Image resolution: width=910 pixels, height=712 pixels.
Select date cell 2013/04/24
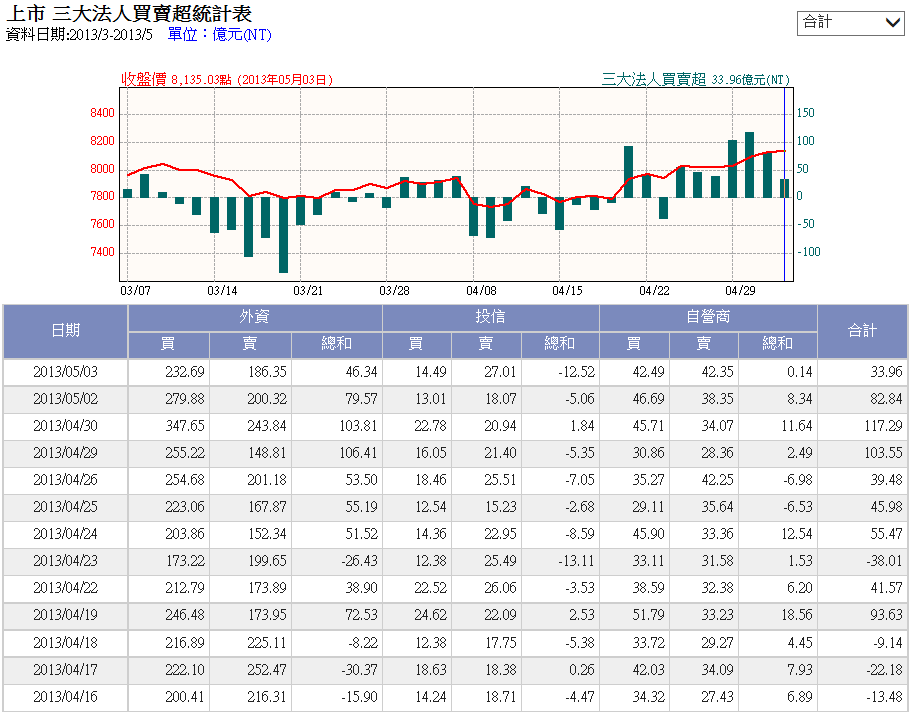coord(66,534)
